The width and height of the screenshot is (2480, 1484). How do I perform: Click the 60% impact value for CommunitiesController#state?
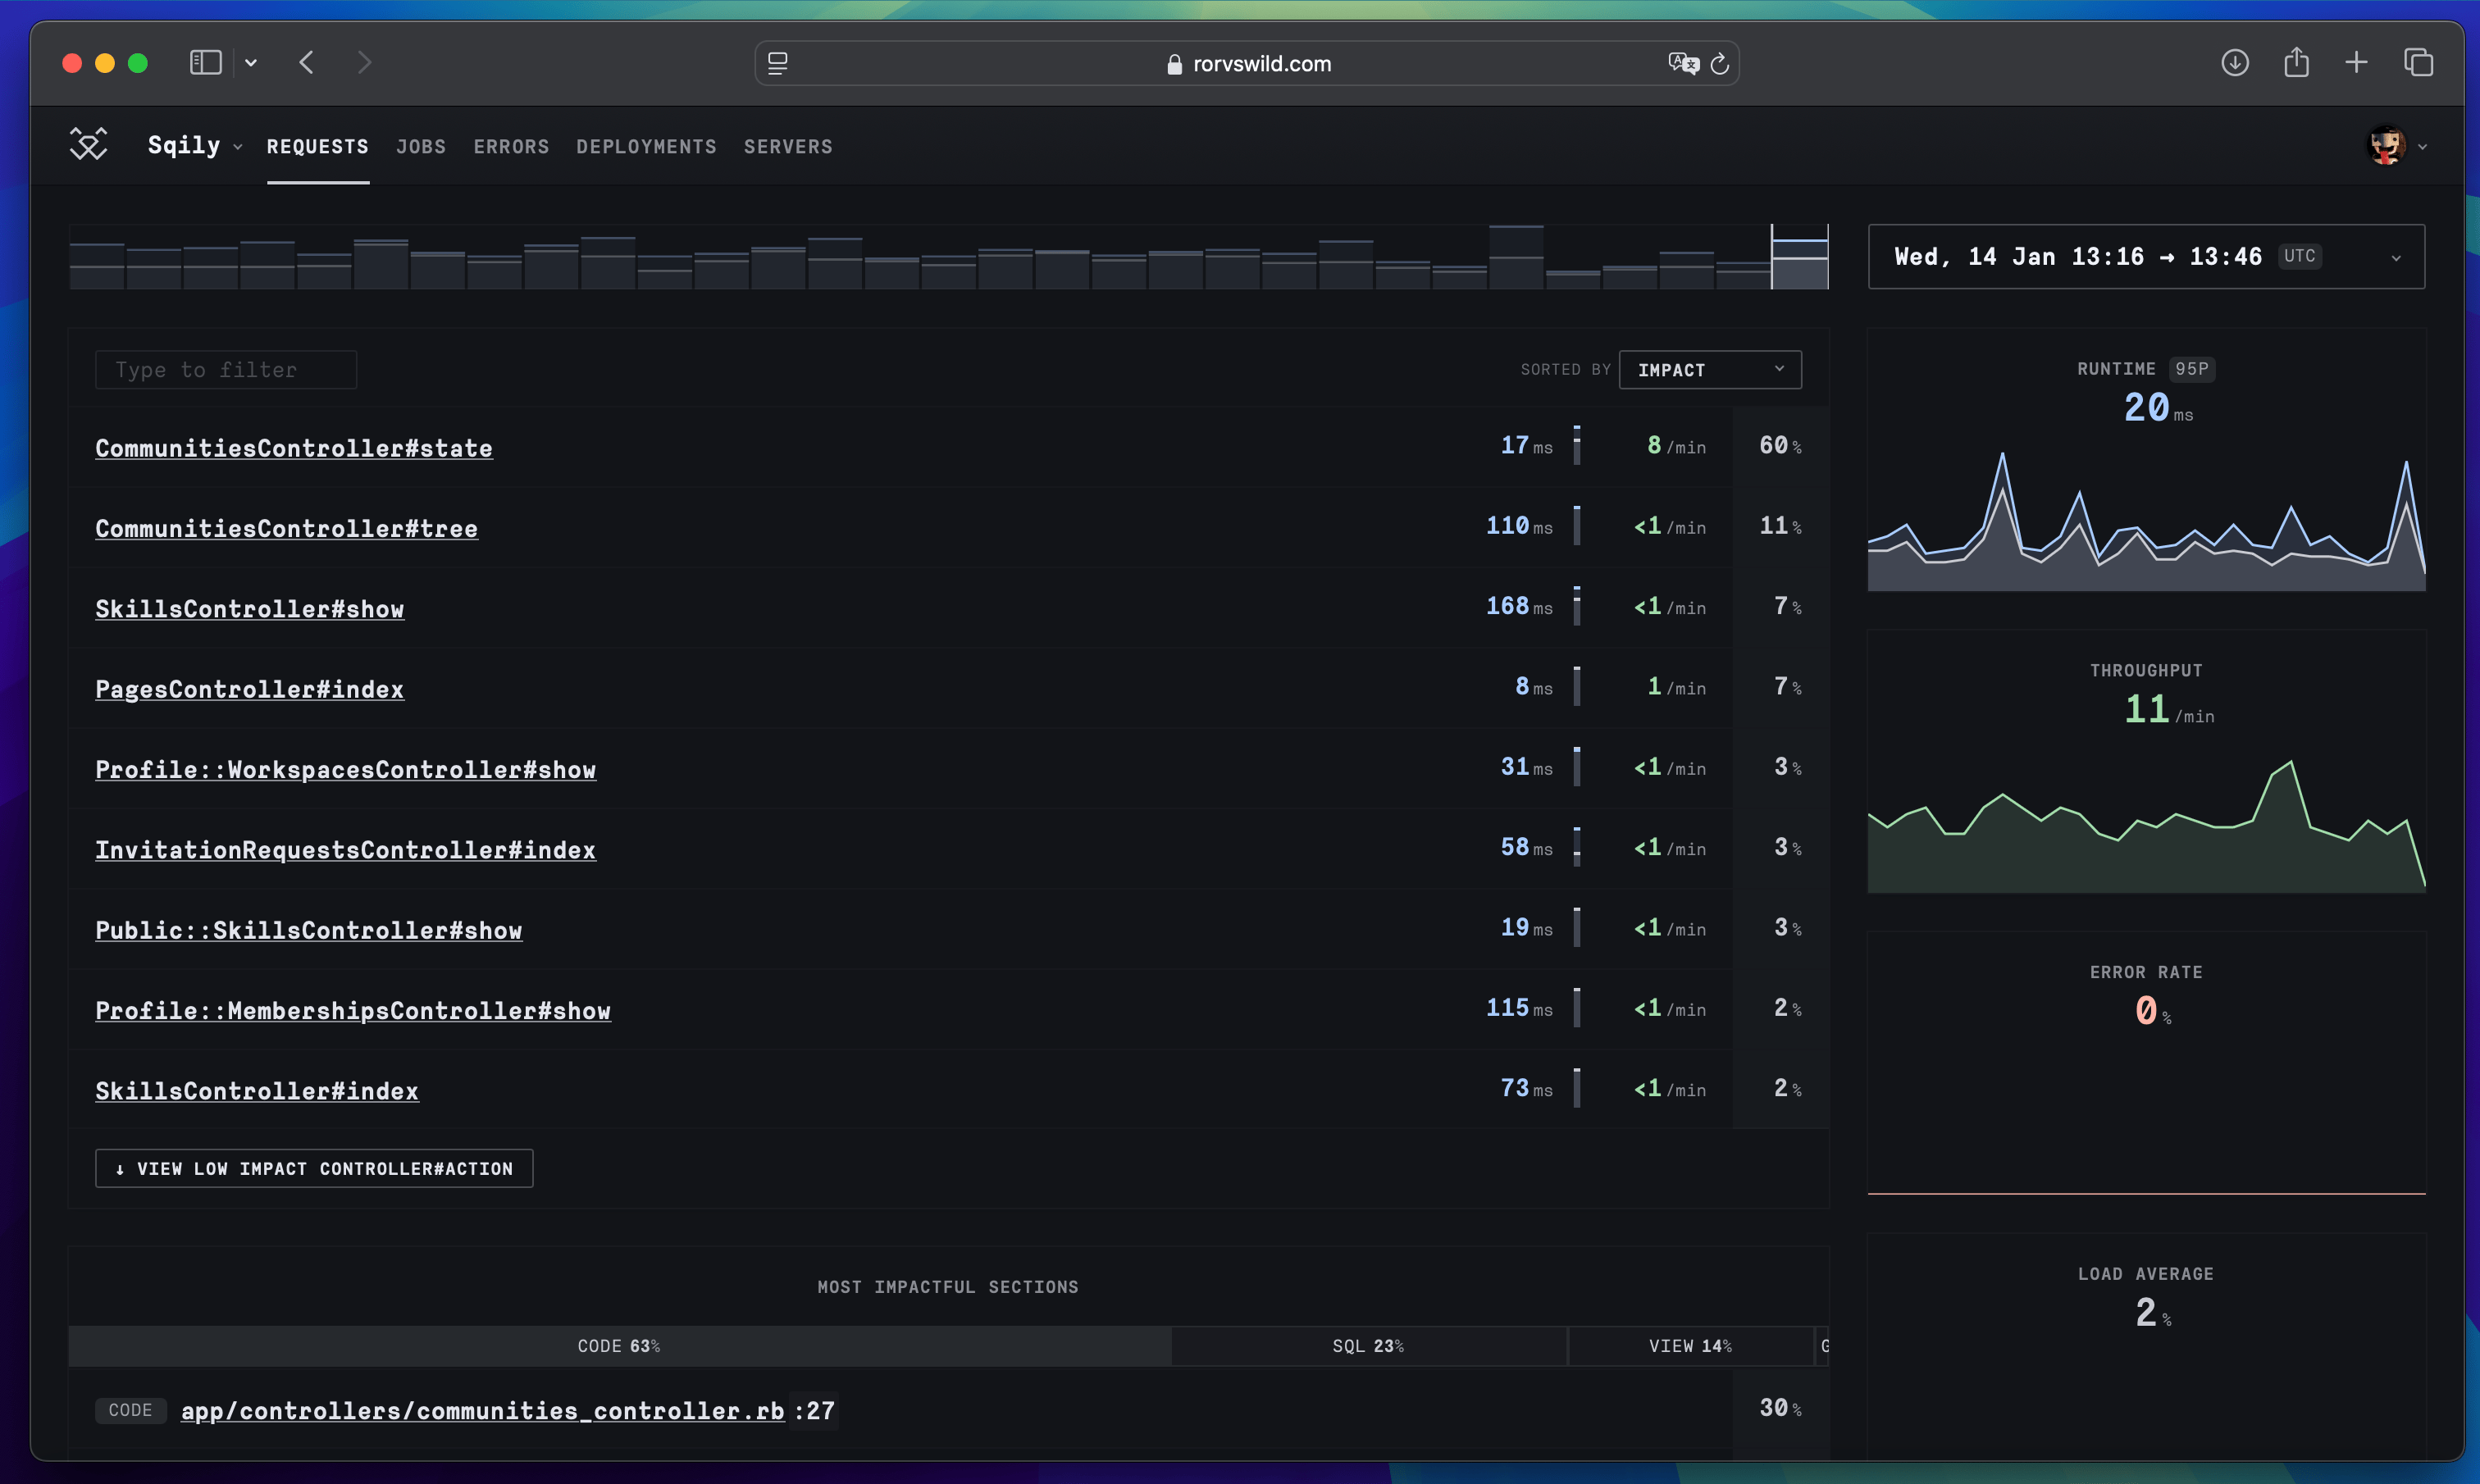click(x=1780, y=446)
